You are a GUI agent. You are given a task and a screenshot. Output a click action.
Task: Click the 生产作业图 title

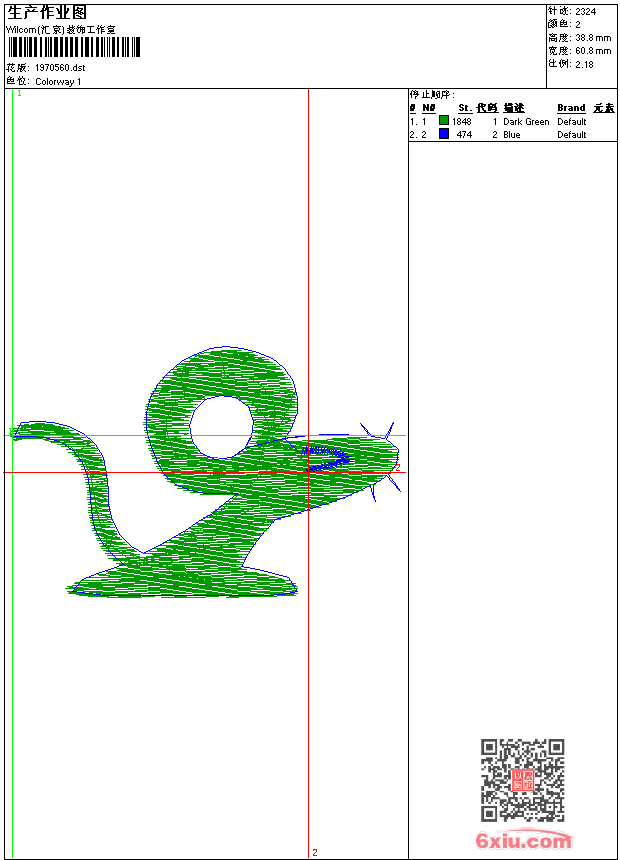[47, 12]
